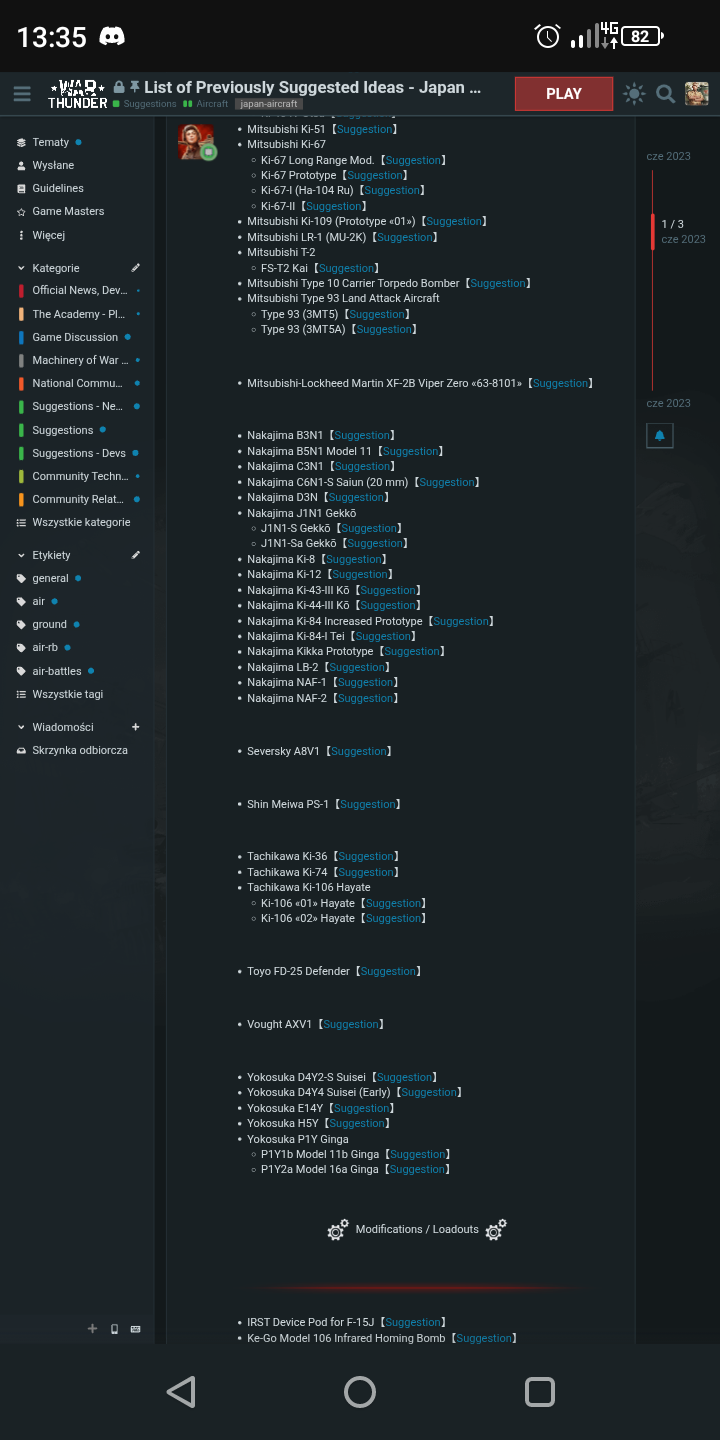Image resolution: width=720 pixels, height=1440 pixels.
Task: Open the Nakajima Kikka Prototype Suggestion link
Action: tap(412, 652)
